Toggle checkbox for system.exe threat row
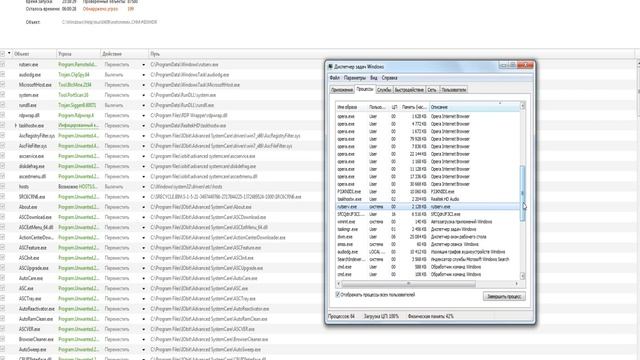The height and width of the screenshot is (360, 640). click(x=2, y=95)
